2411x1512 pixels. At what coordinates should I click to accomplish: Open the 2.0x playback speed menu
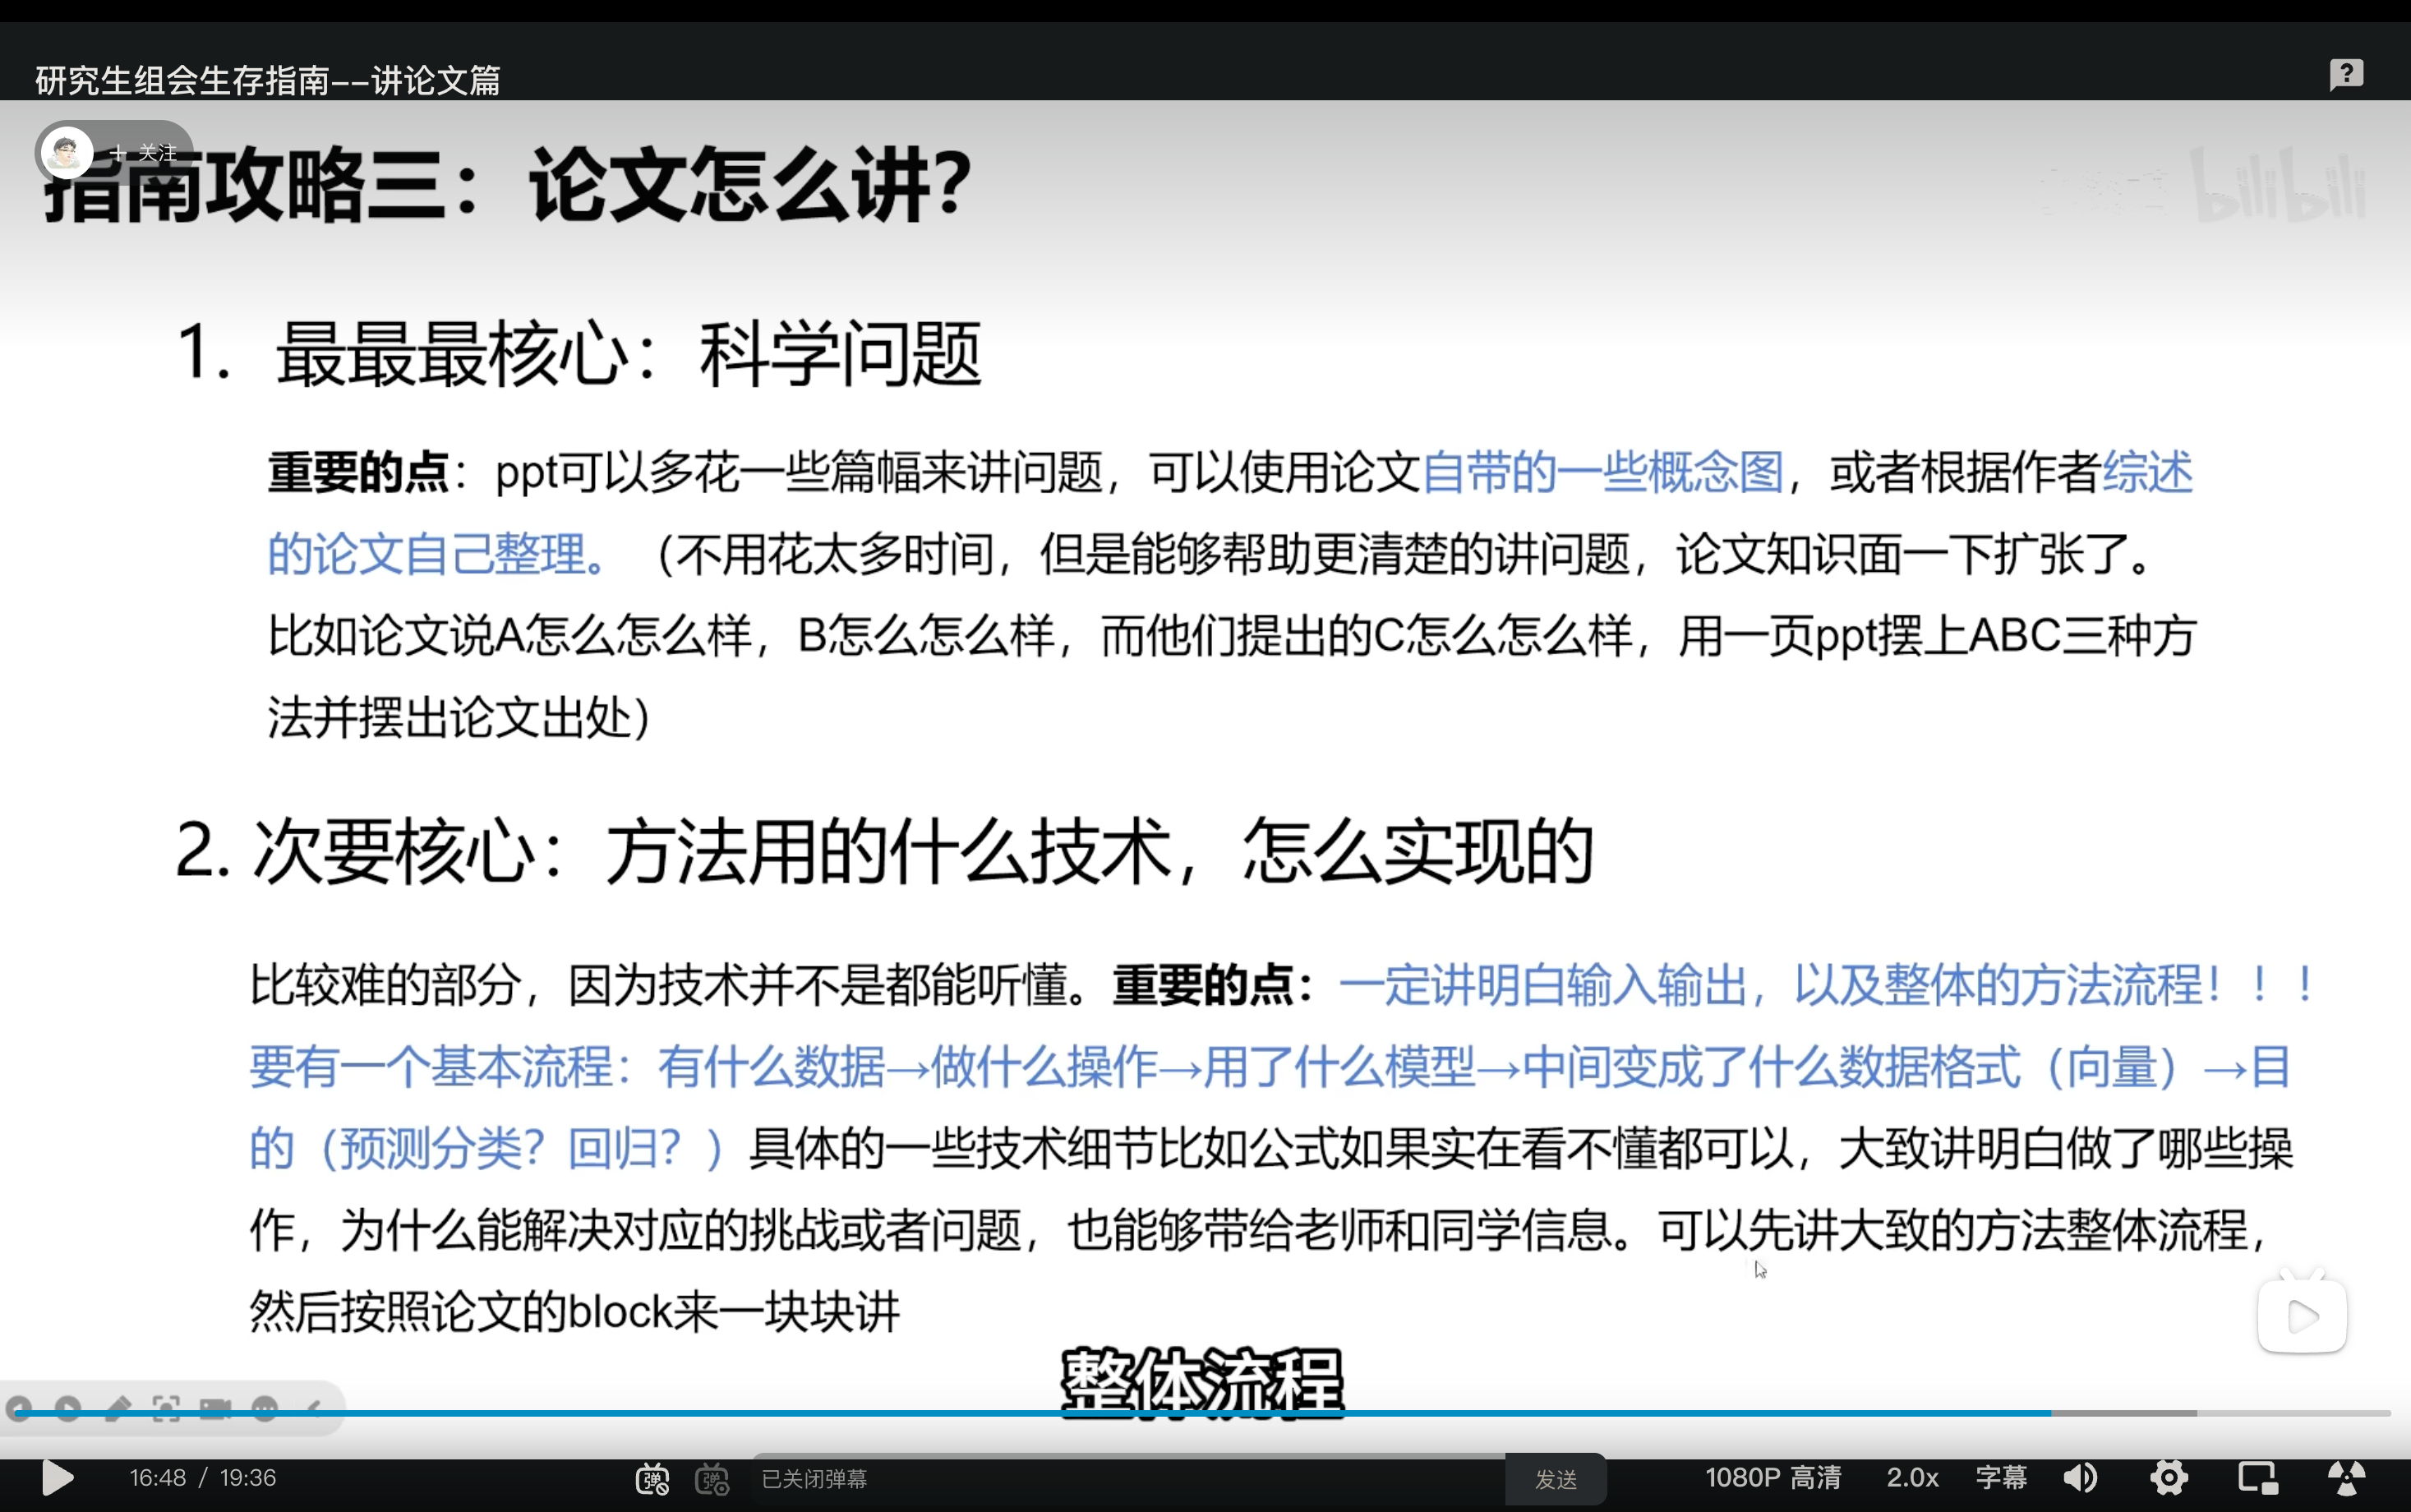coord(1912,1477)
